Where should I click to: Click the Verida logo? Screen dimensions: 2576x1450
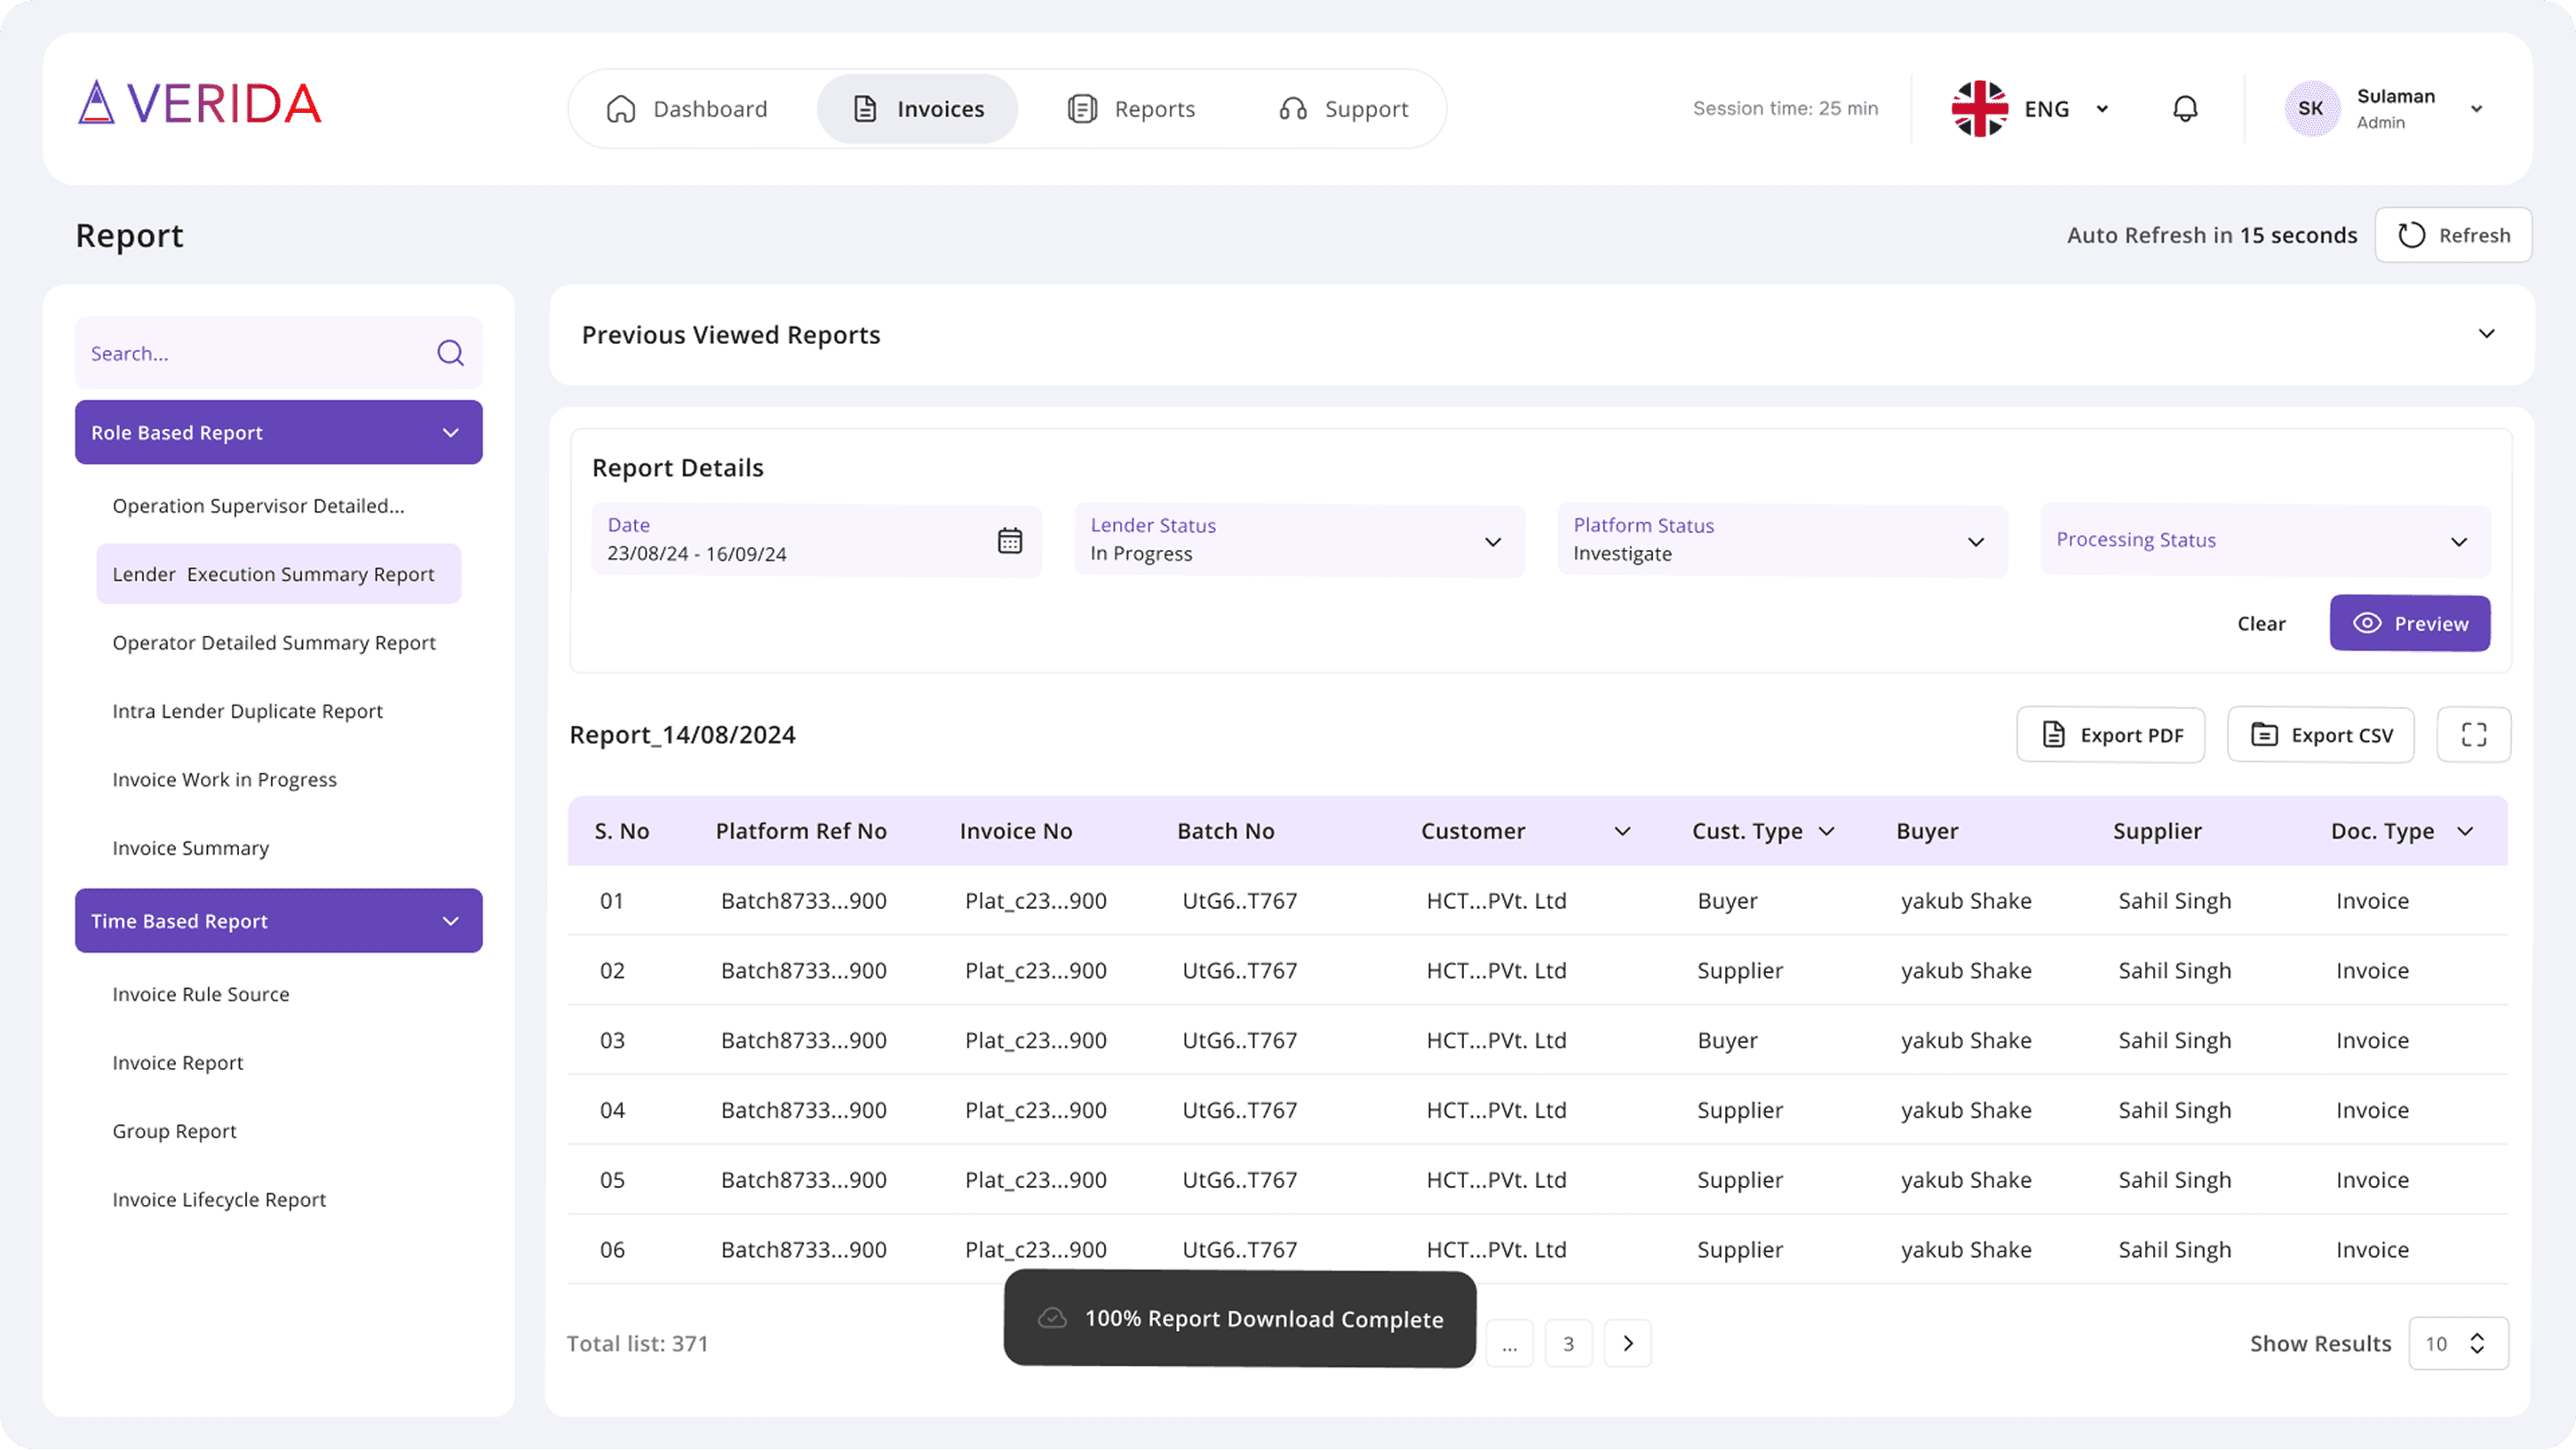pos(200,104)
